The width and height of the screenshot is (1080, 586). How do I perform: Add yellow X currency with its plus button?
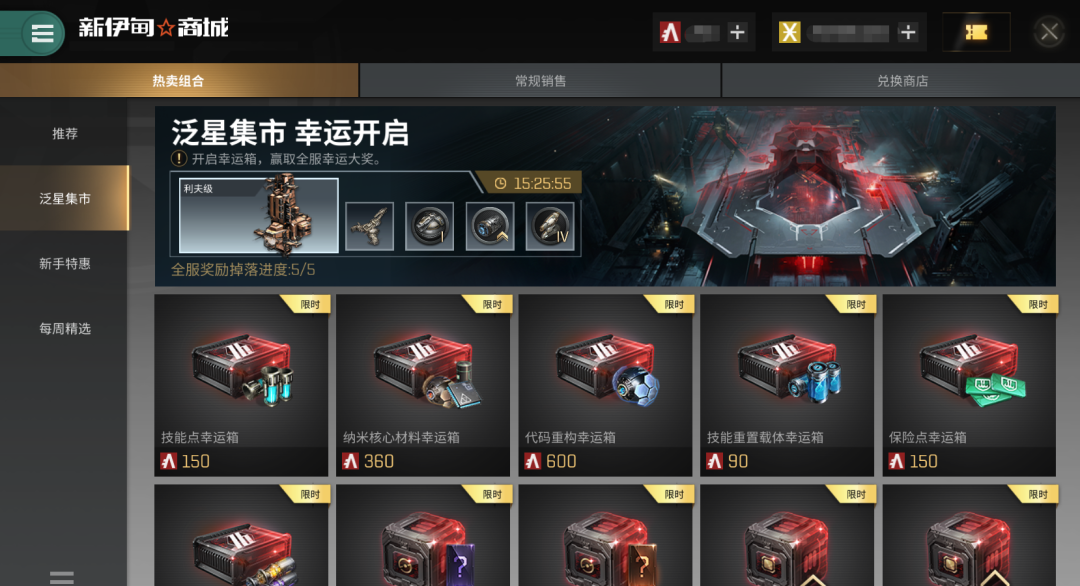(908, 32)
